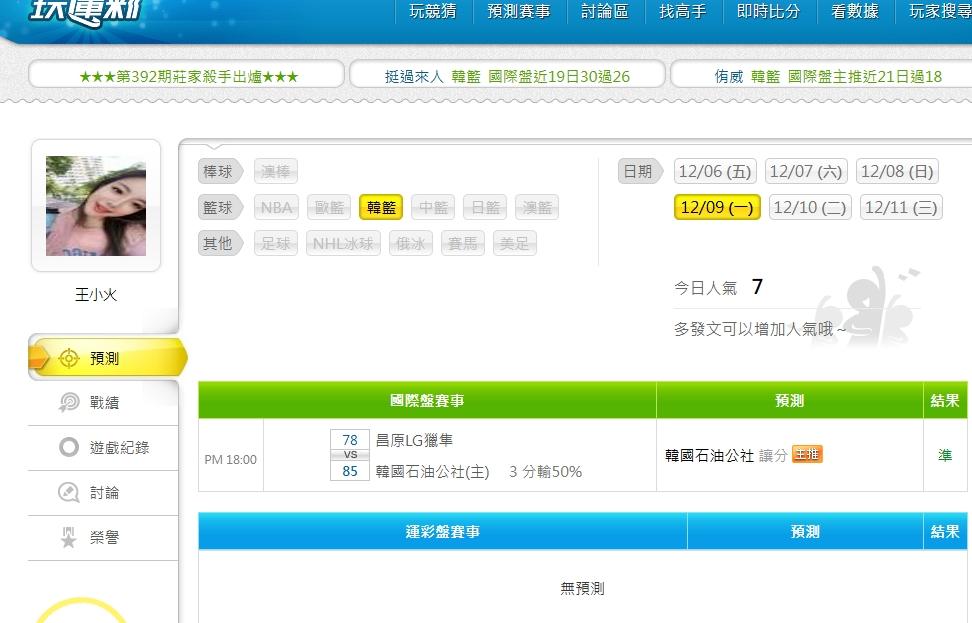Click the 韓國石油公社 讓分 prediction
972x623 pixels.
[725, 456]
